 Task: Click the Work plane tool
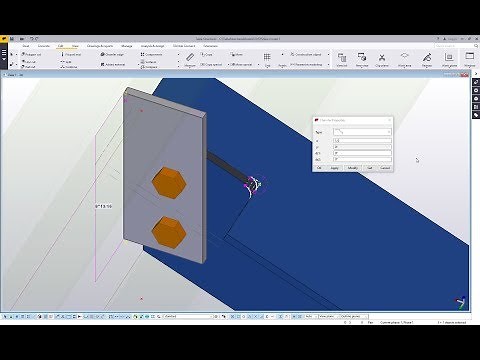[x=449, y=60]
